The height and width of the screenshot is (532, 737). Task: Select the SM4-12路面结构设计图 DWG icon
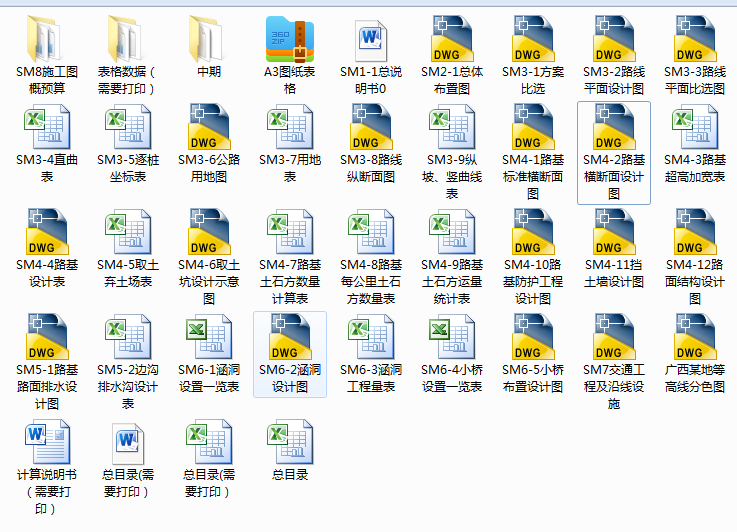(695, 232)
